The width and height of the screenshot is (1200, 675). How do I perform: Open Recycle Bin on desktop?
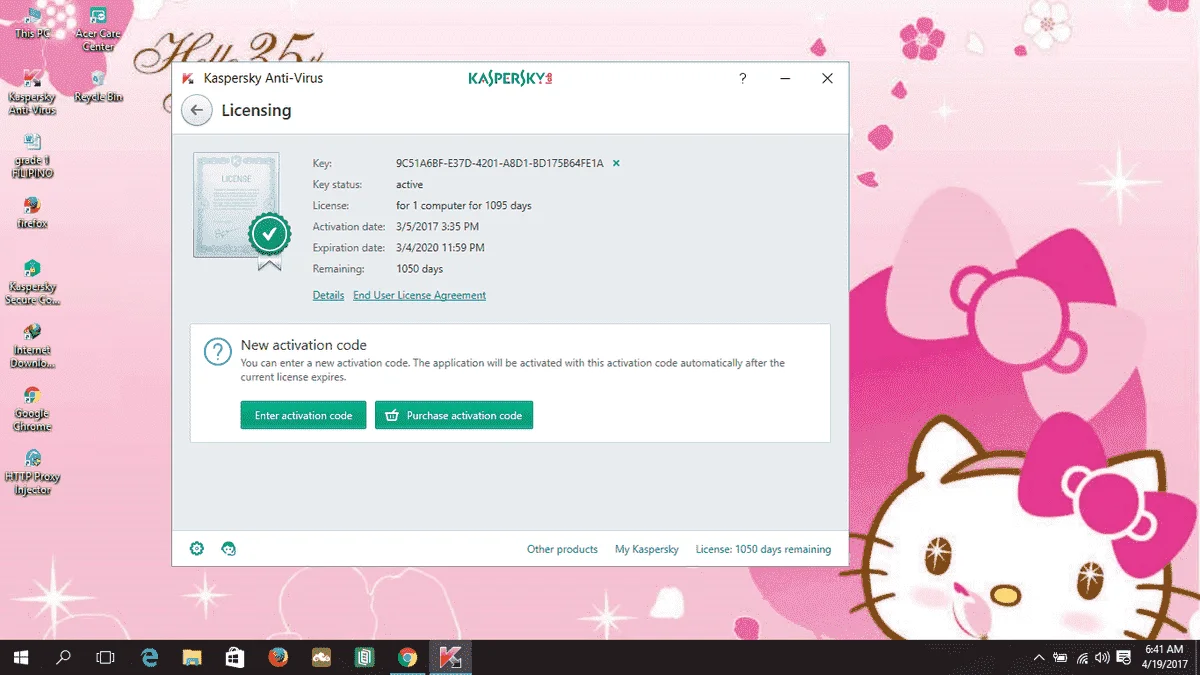click(98, 86)
